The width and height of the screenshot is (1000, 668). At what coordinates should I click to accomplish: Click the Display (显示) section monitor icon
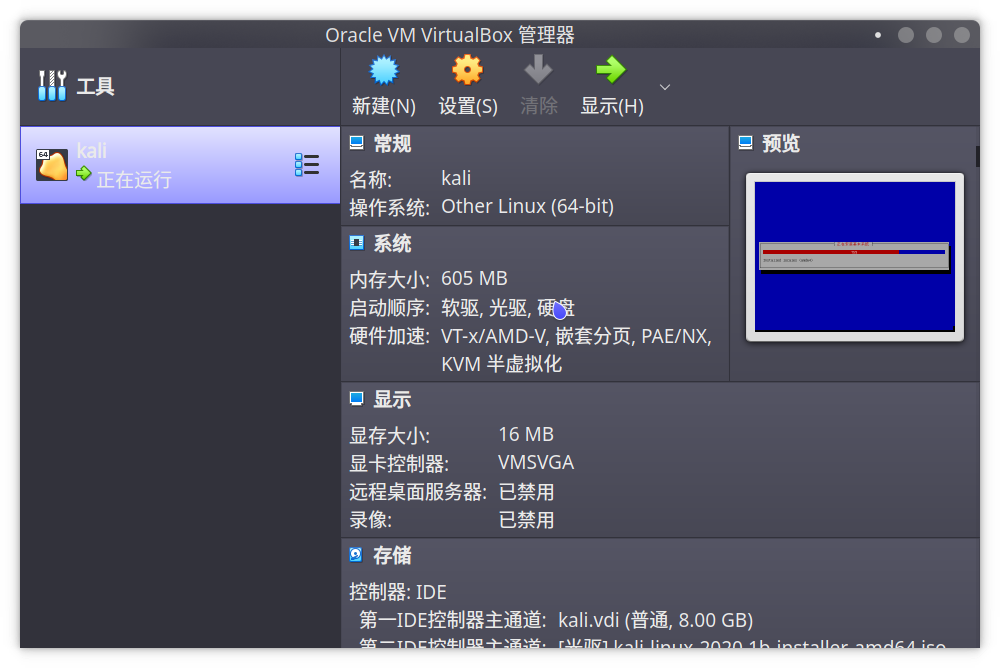point(357,399)
